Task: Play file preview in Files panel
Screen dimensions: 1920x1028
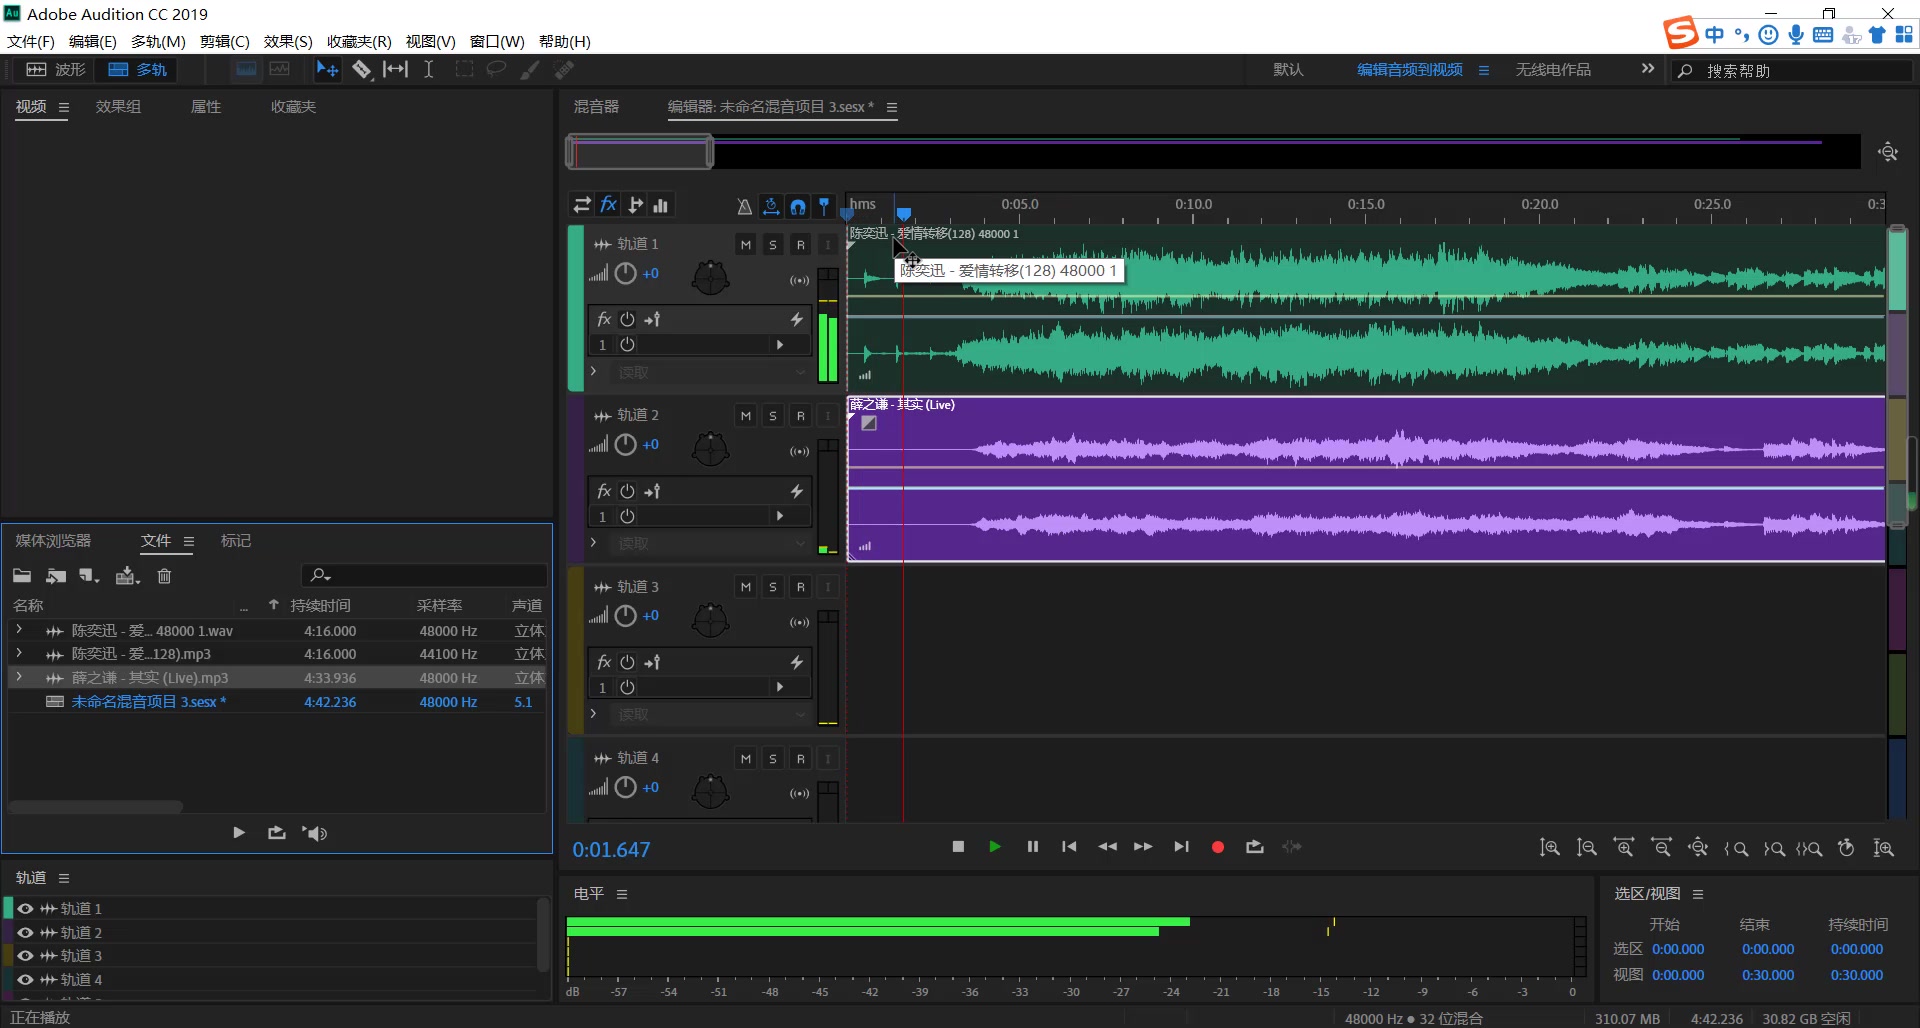Action: pos(239,832)
